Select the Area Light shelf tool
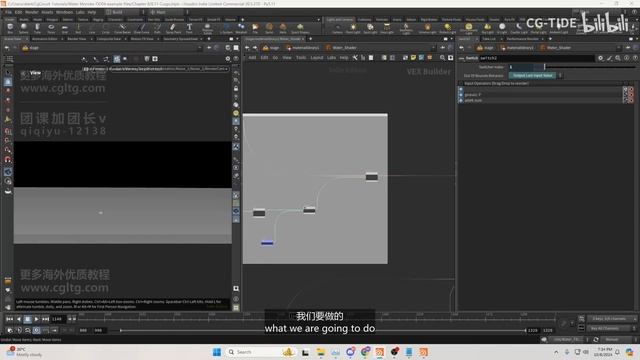 point(387,28)
